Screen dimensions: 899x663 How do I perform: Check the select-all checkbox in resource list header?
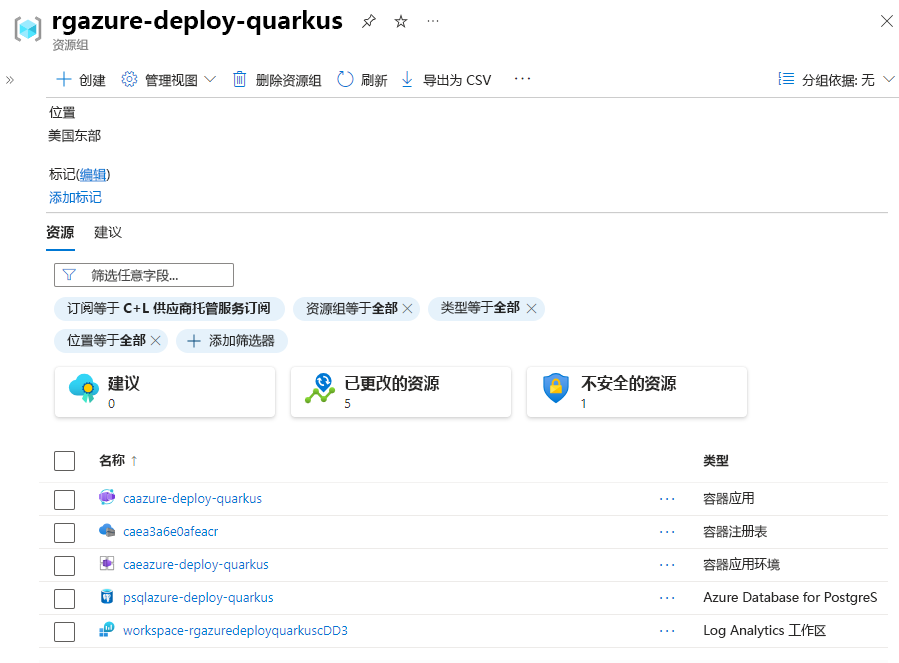pos(64,461)
